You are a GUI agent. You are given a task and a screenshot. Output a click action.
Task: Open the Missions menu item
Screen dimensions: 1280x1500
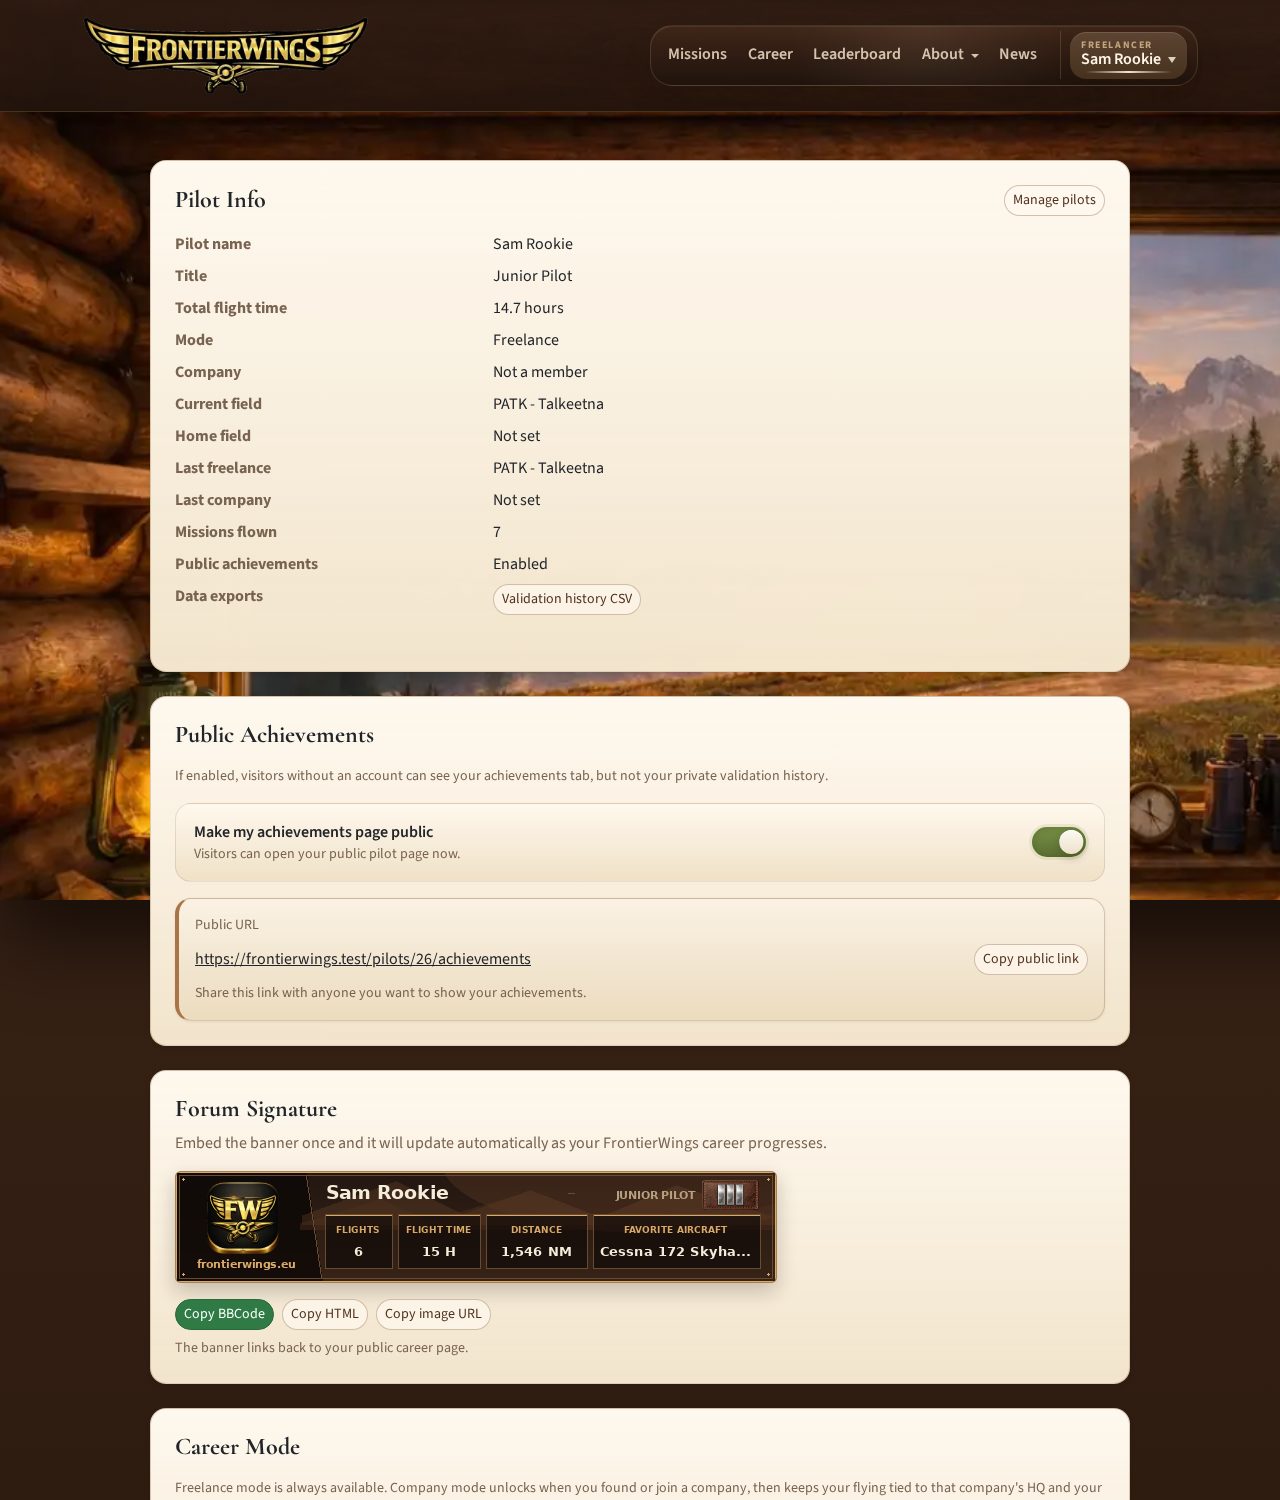(x=697, y=54)
